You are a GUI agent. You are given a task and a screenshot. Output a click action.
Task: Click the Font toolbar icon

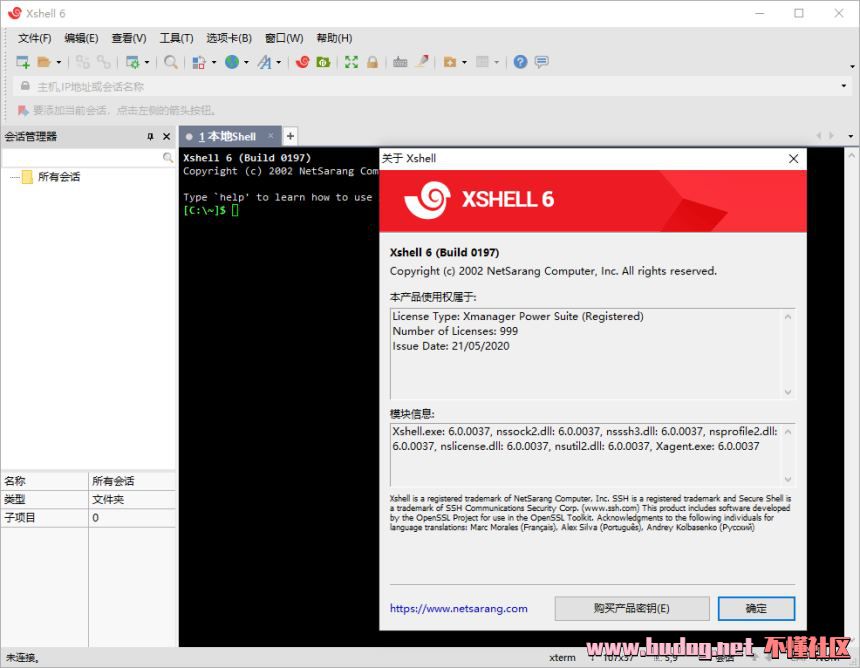coord(265,62)
